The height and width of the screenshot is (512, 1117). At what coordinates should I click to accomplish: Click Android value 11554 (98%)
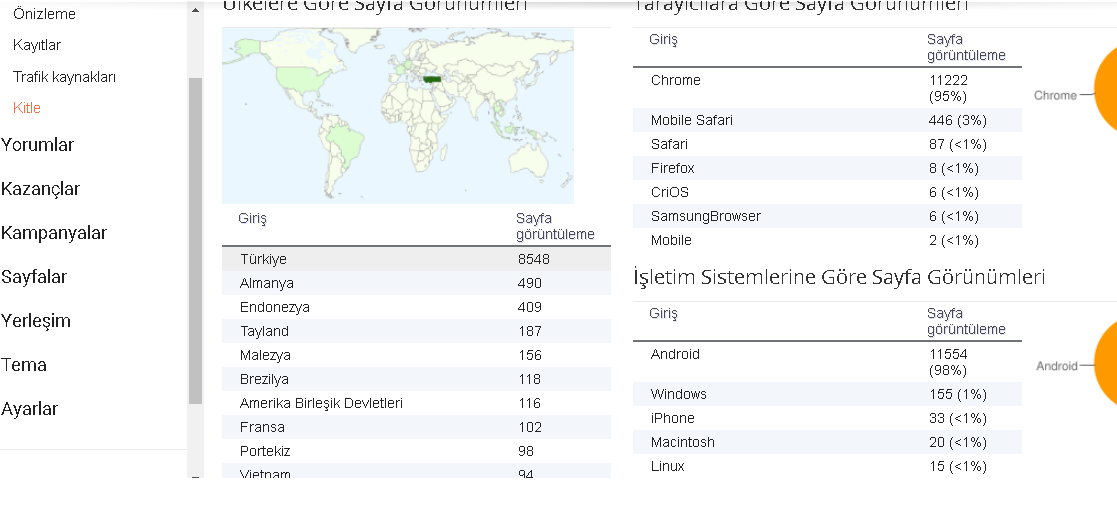click(948, 362)
